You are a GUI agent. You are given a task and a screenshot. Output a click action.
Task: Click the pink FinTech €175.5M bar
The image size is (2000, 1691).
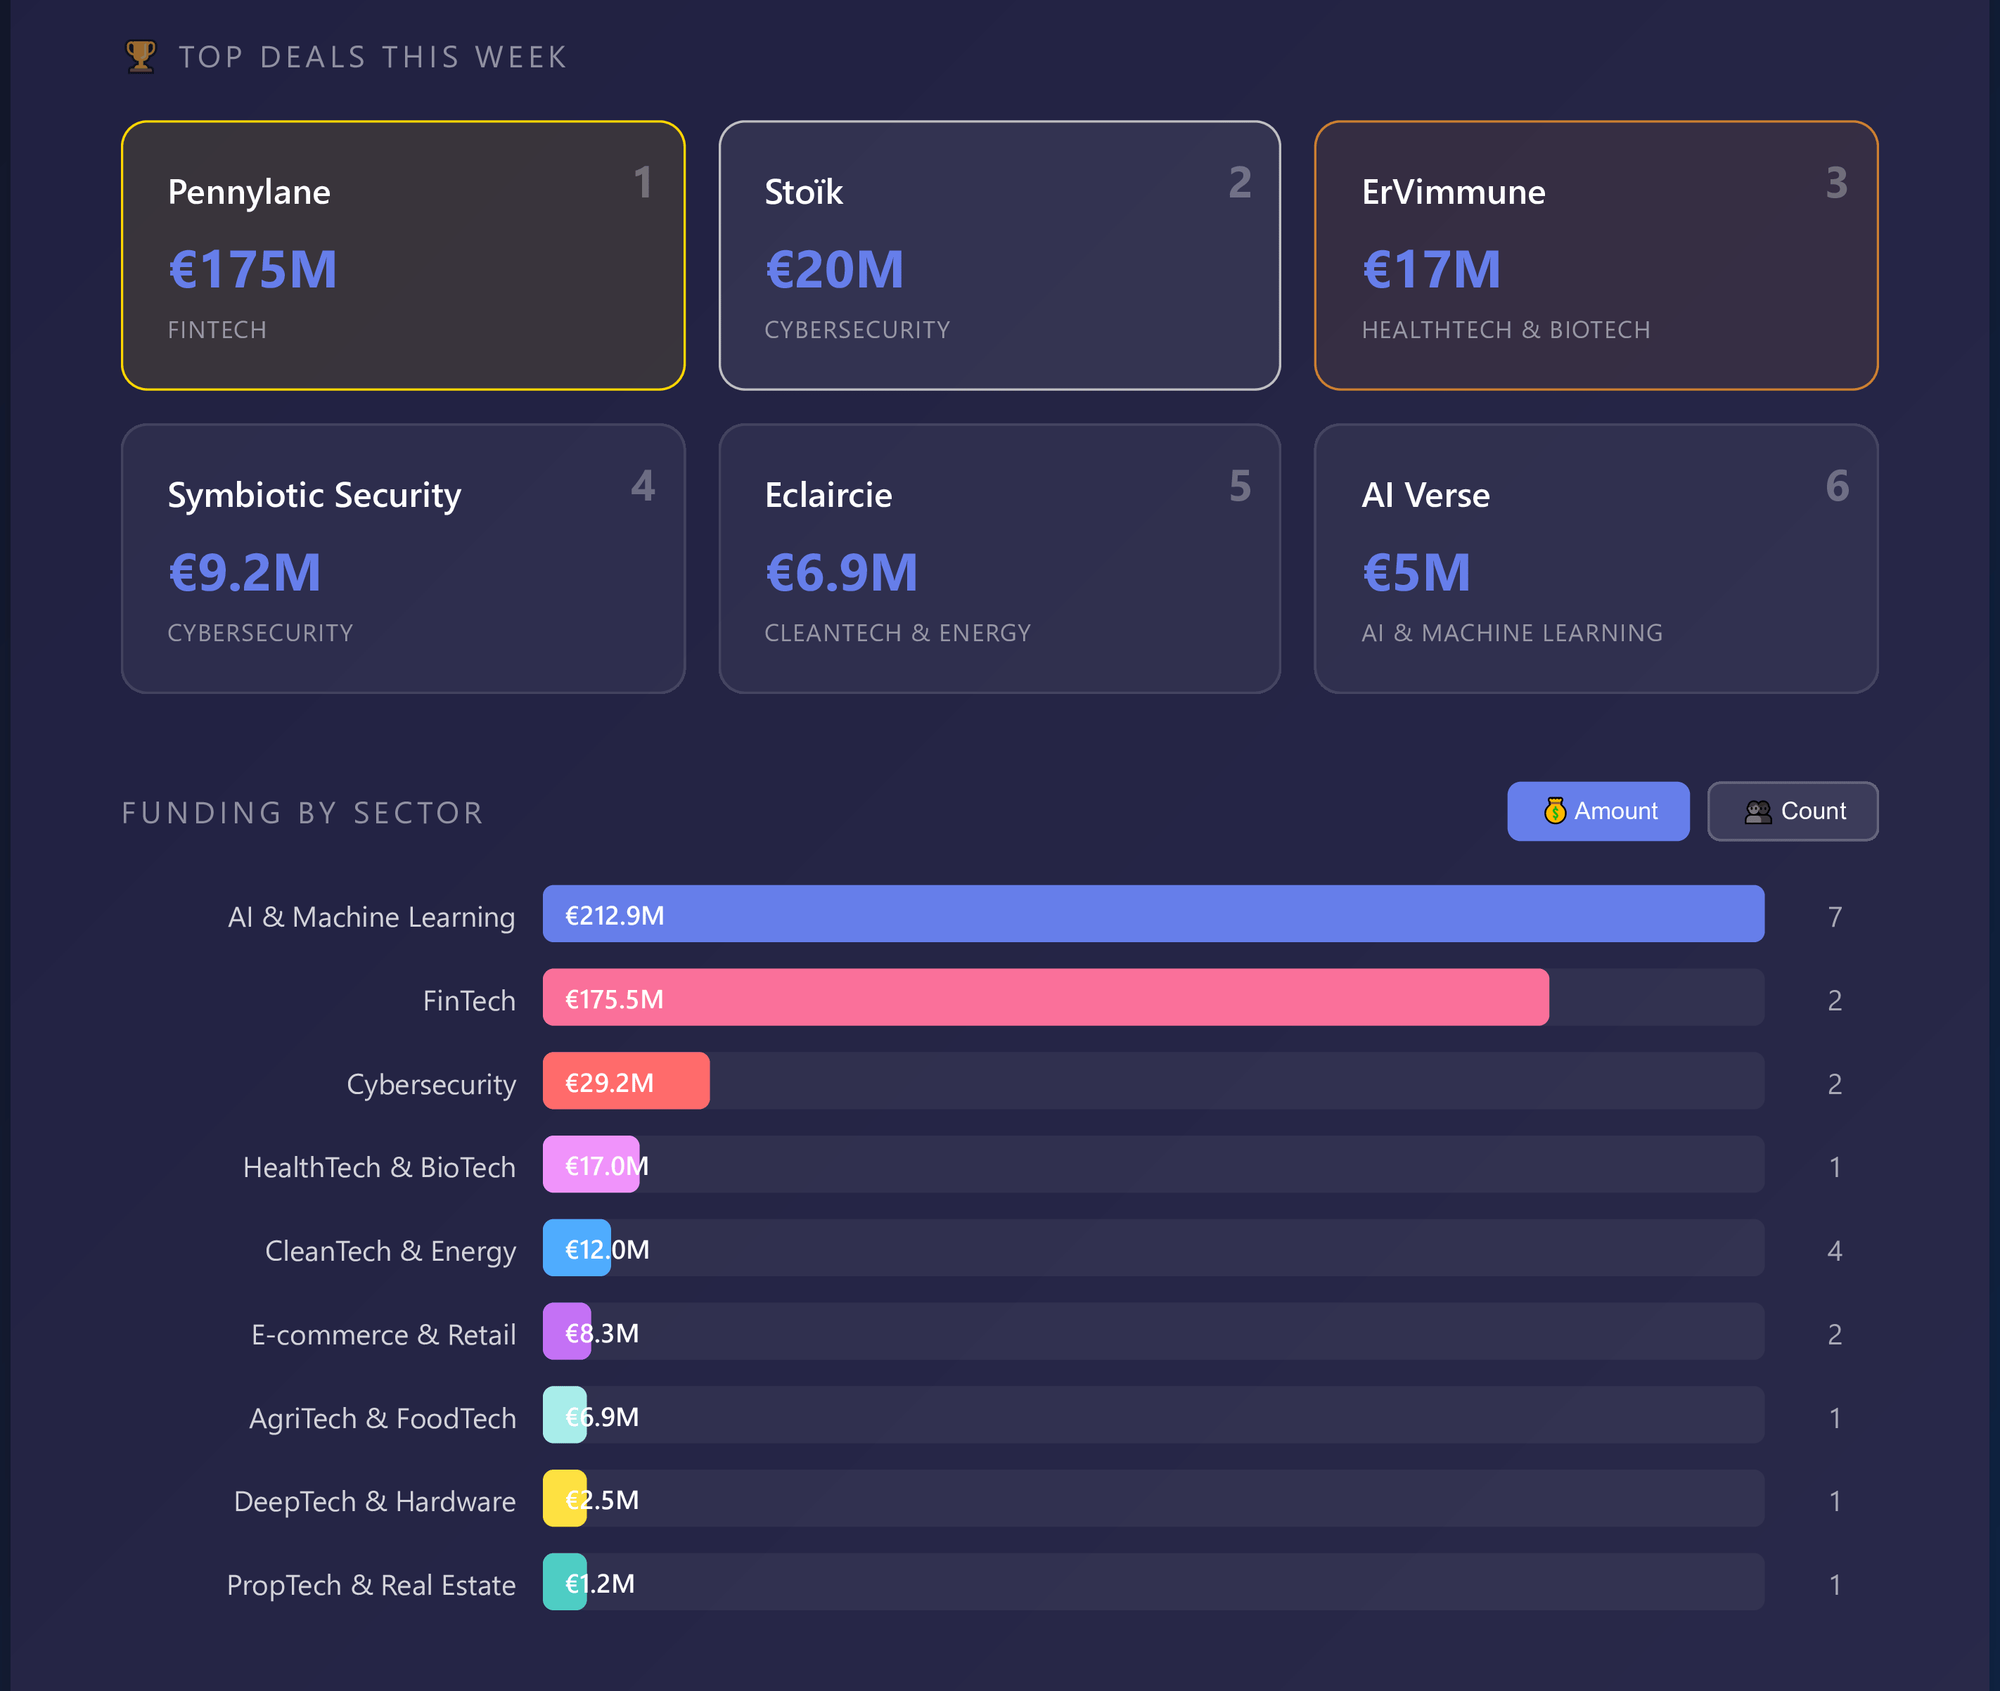tap(1045, 998)
